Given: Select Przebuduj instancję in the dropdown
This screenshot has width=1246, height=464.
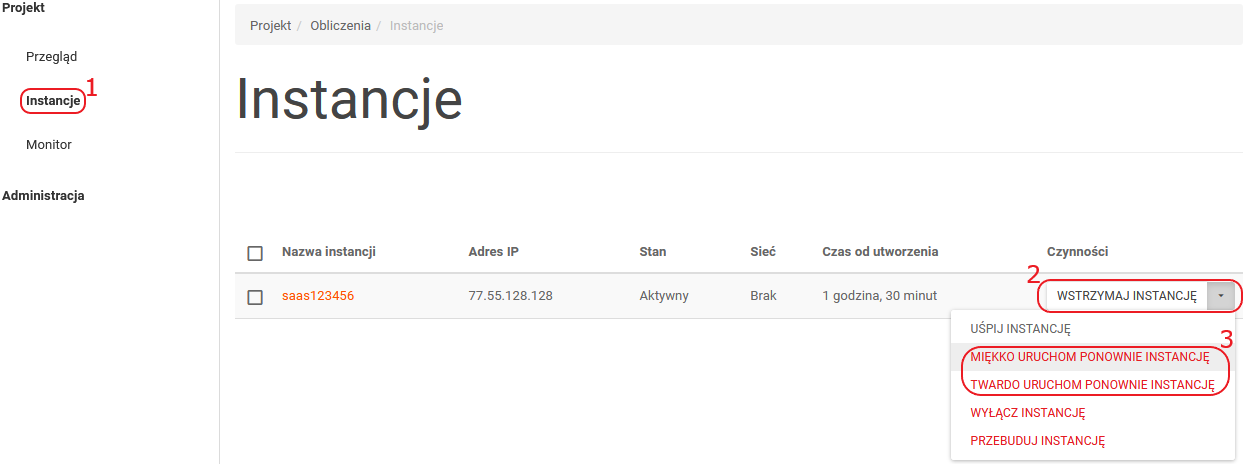Looking at the screenshot, I should pyautogui.click(x=1037, y=440).
